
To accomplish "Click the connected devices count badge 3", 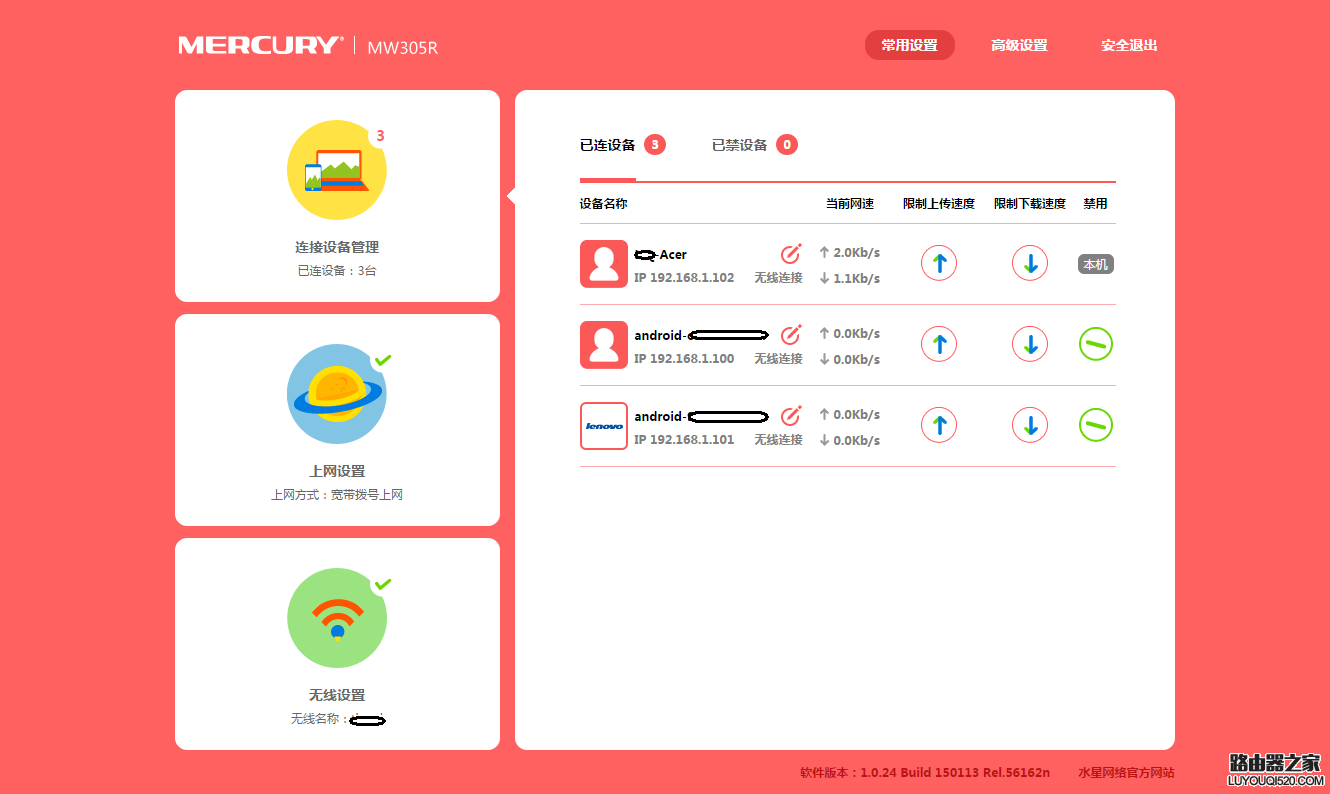I will tap(655, 145).
